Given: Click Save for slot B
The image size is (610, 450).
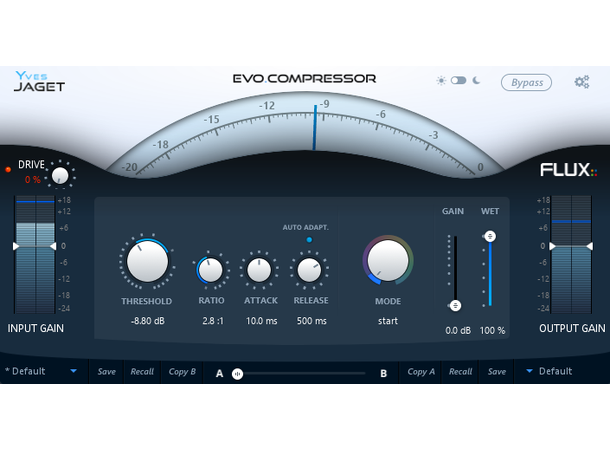Looking at the screenshot, I should point(497,372).
